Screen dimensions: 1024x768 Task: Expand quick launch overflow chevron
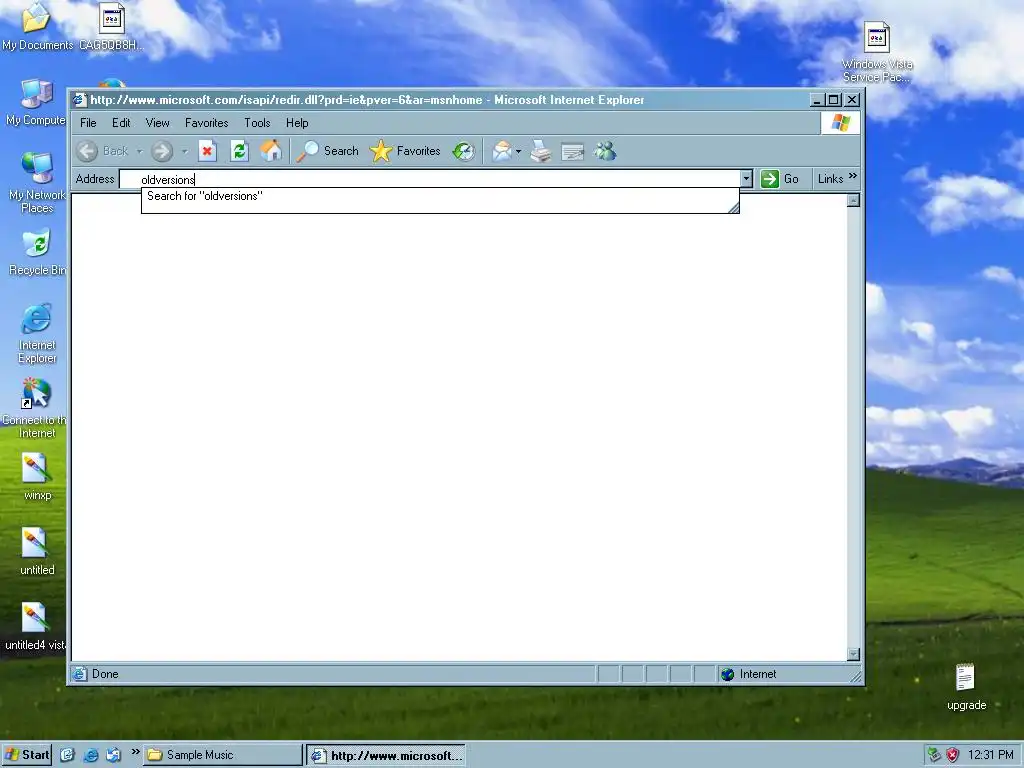pyautogui.click(x=135, y=752)
